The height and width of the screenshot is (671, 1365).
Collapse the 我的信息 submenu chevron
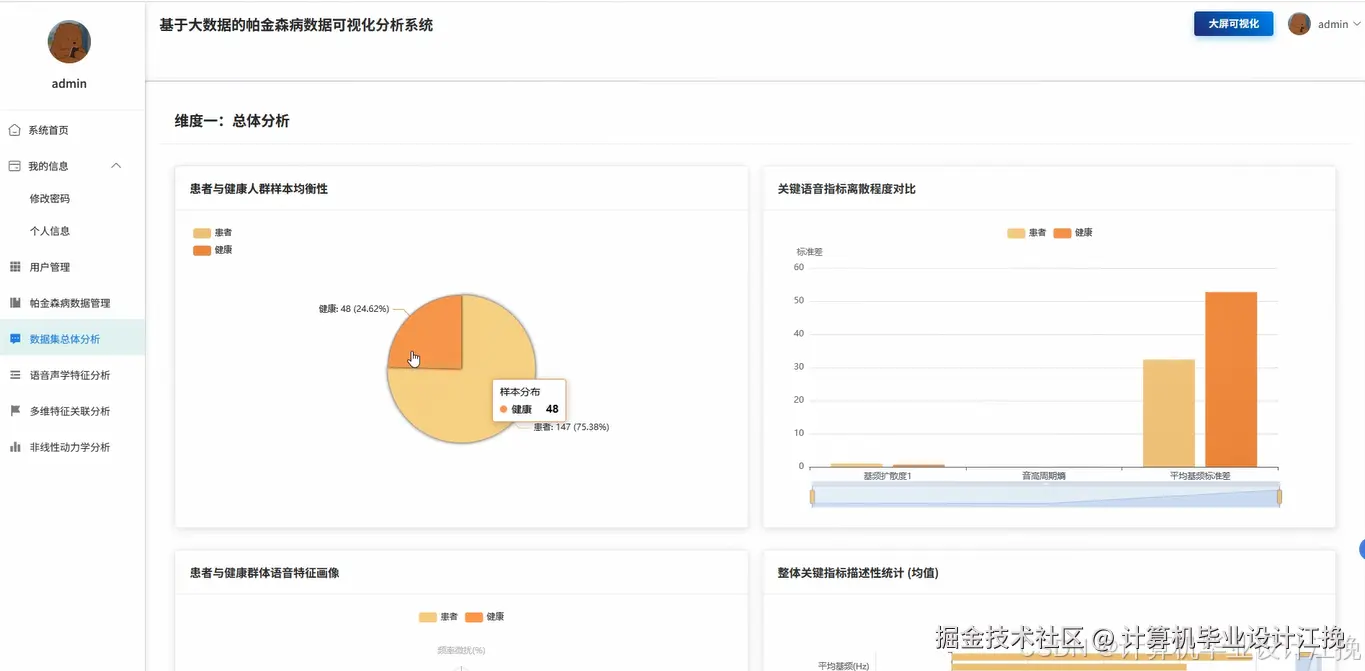(x=116, y=166)
